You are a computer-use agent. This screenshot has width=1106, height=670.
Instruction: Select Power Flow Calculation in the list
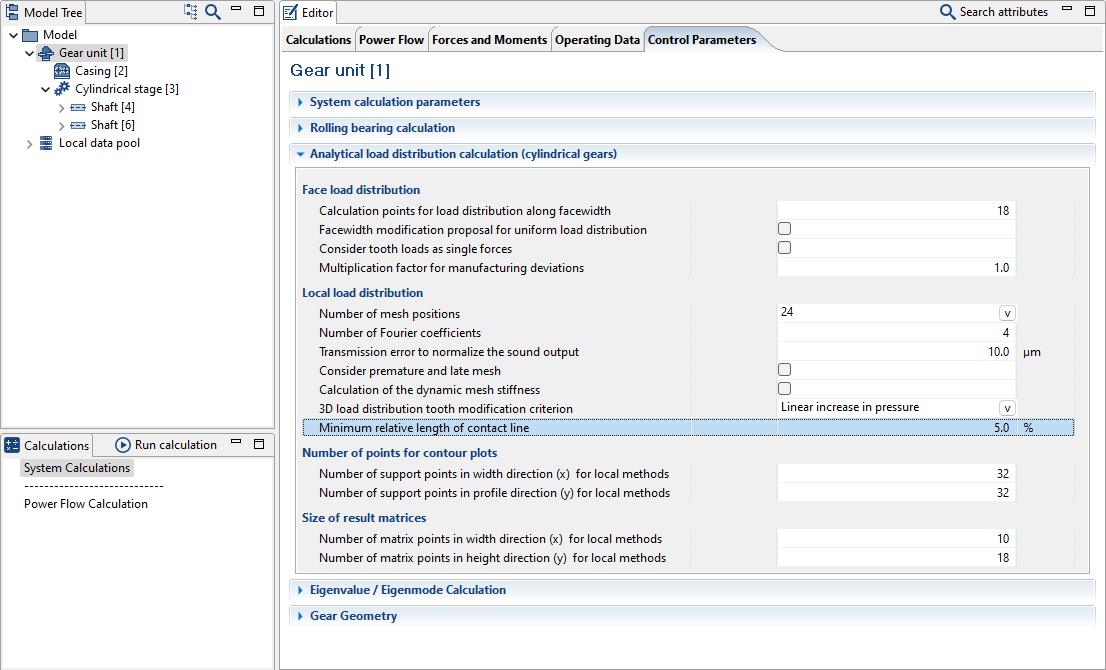coord(86,504)
